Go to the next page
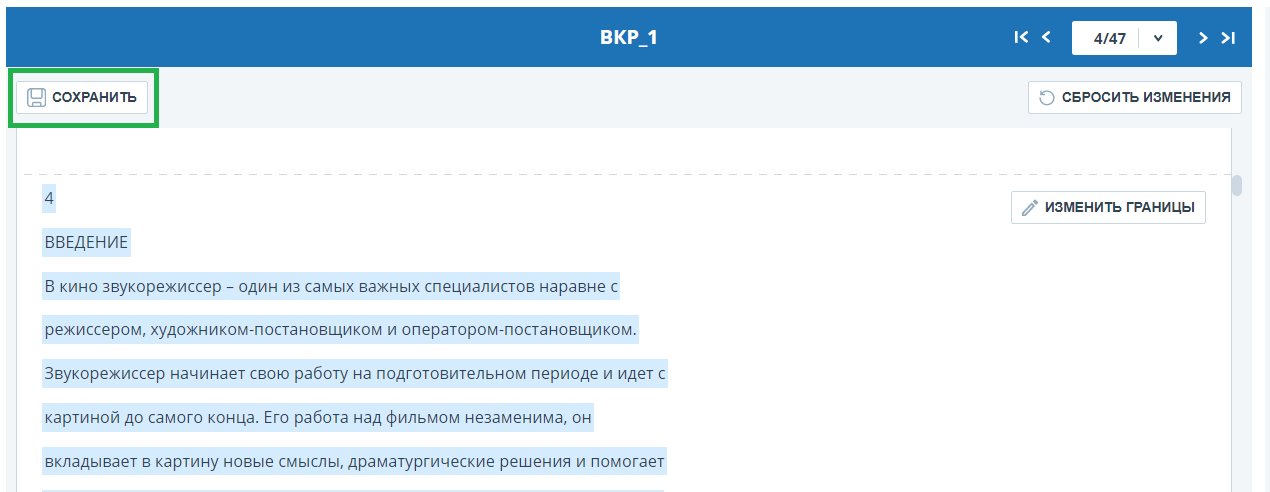 [x=1204, y=38]
